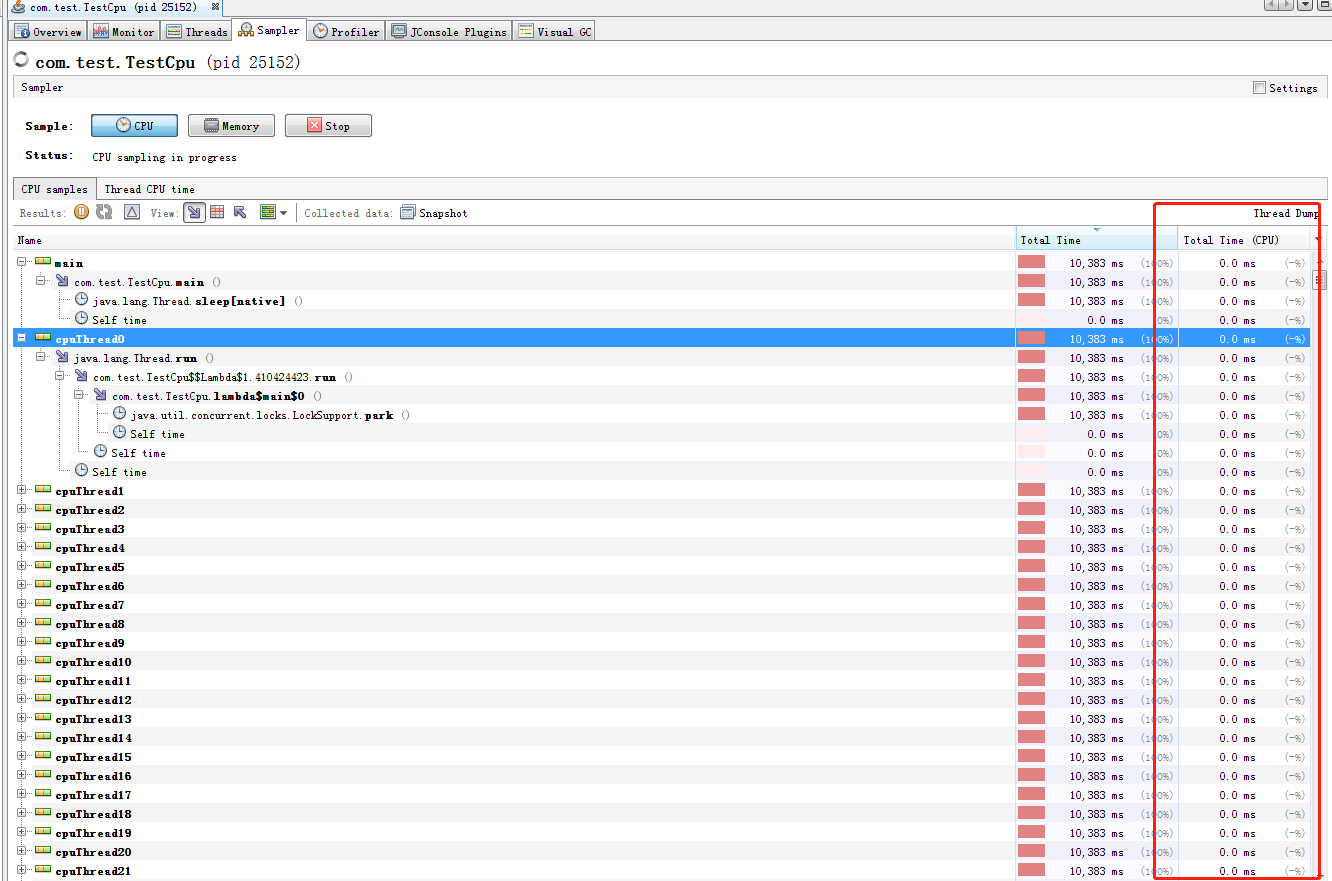Switch to the Reverse calls view icon

pyautogui.click(x=240, y=212)
